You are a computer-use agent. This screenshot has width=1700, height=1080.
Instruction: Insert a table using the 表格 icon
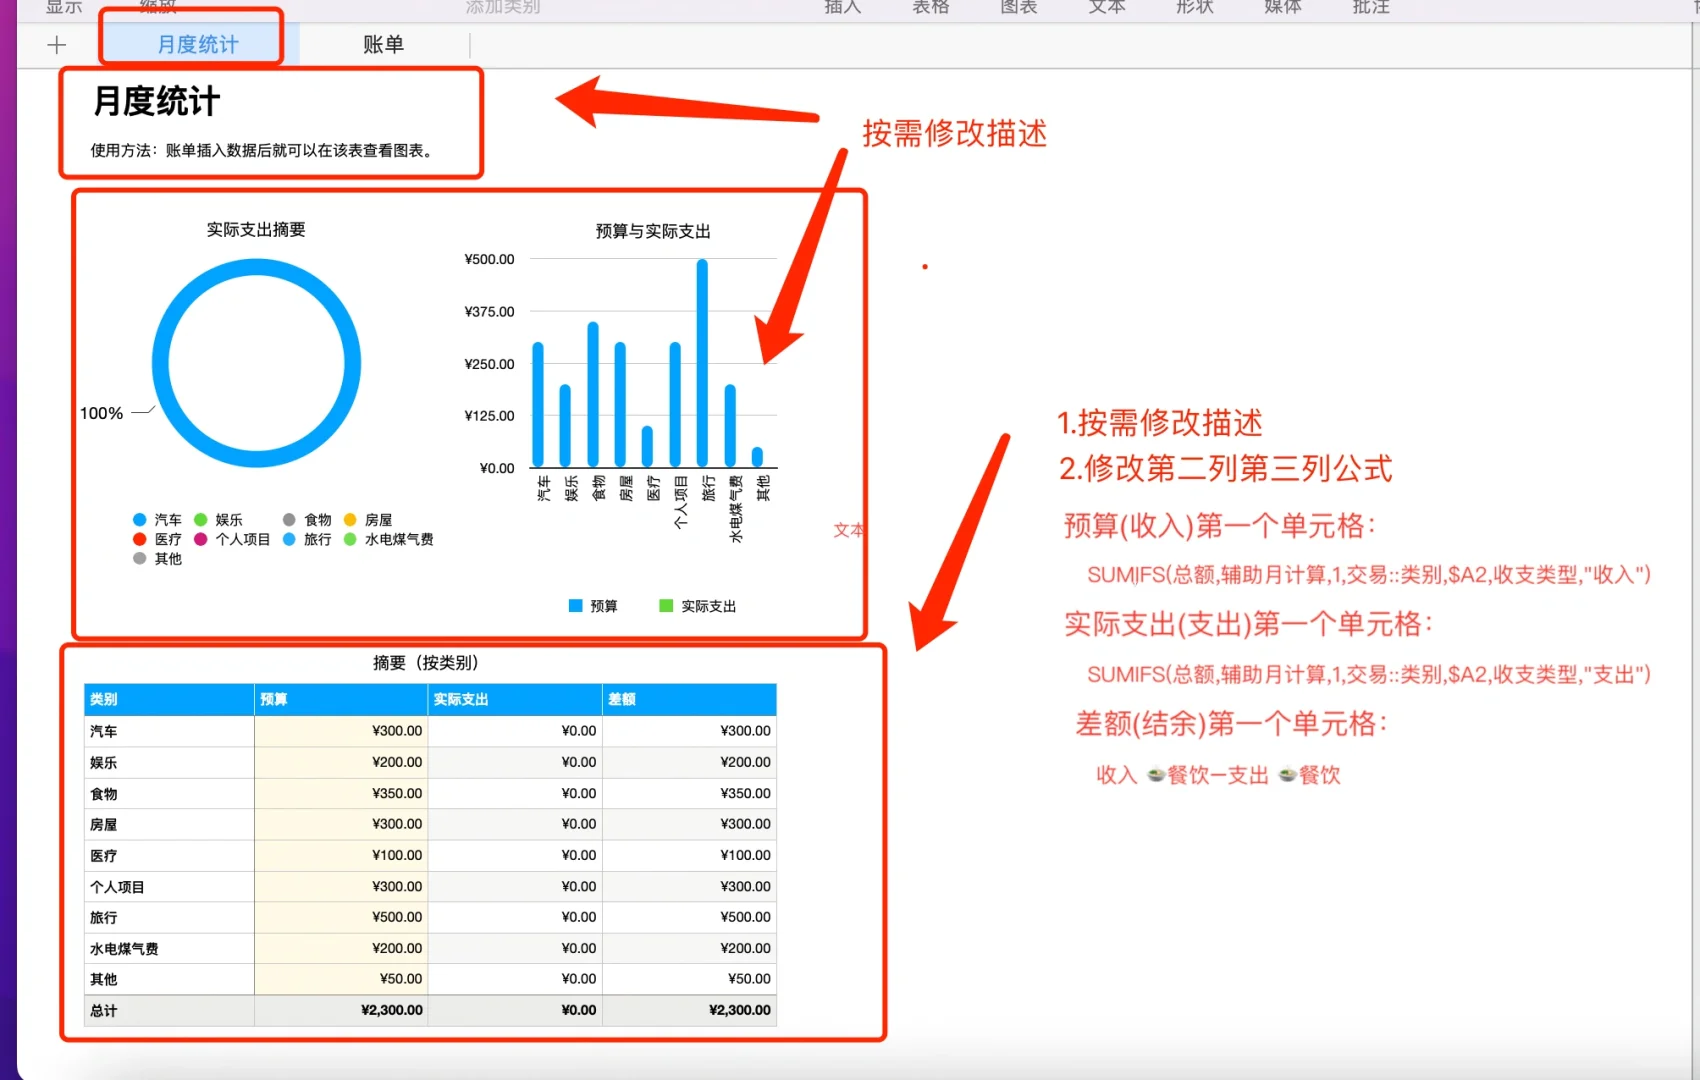(930, 7)
